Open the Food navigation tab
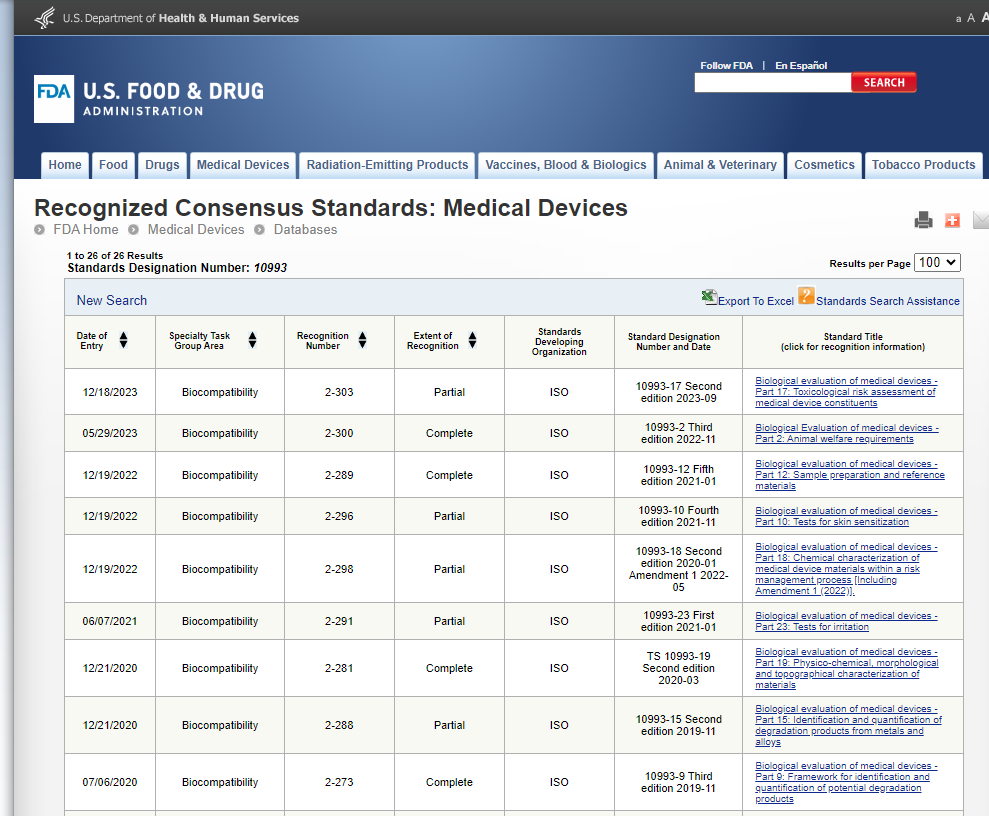This screenshot has height=816, width=989. click(114, 165)
